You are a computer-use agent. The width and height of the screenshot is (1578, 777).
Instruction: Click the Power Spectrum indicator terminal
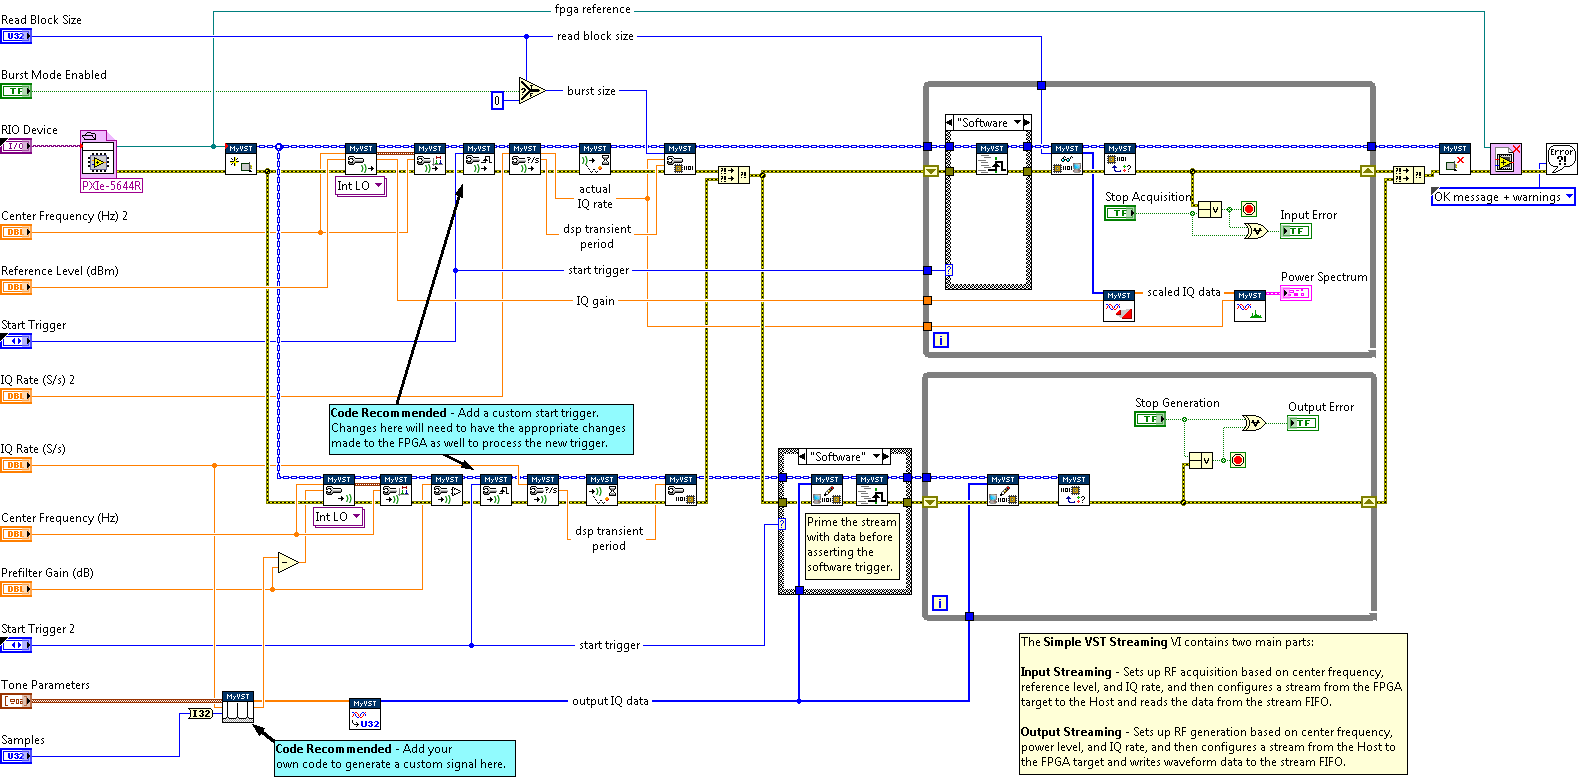pyautogui.click(x=1296, y=293)
